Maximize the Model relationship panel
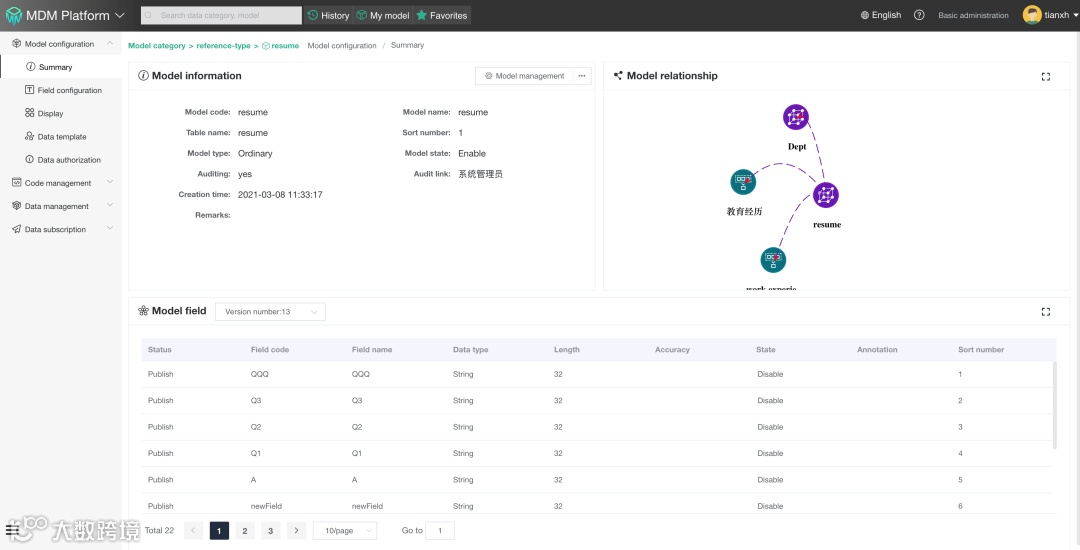Image resolution: width=1080 pixels, height=550 pixels. pos(1046,76)
